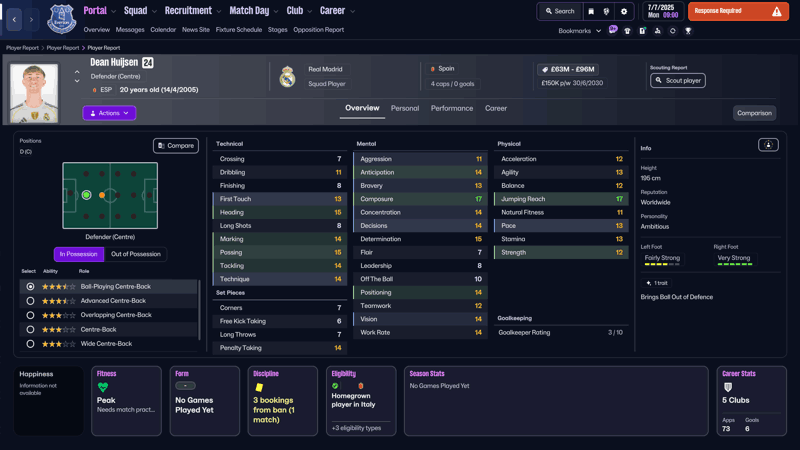Open the trophy bookmark icon
This screenshot has width=800, height=450.
click(x=688, y=31)
